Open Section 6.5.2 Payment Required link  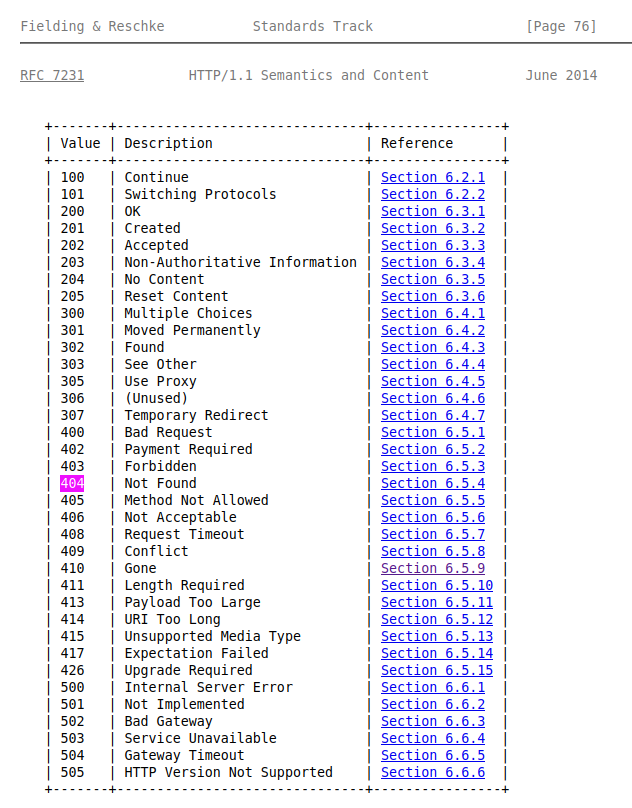(433, 449)
